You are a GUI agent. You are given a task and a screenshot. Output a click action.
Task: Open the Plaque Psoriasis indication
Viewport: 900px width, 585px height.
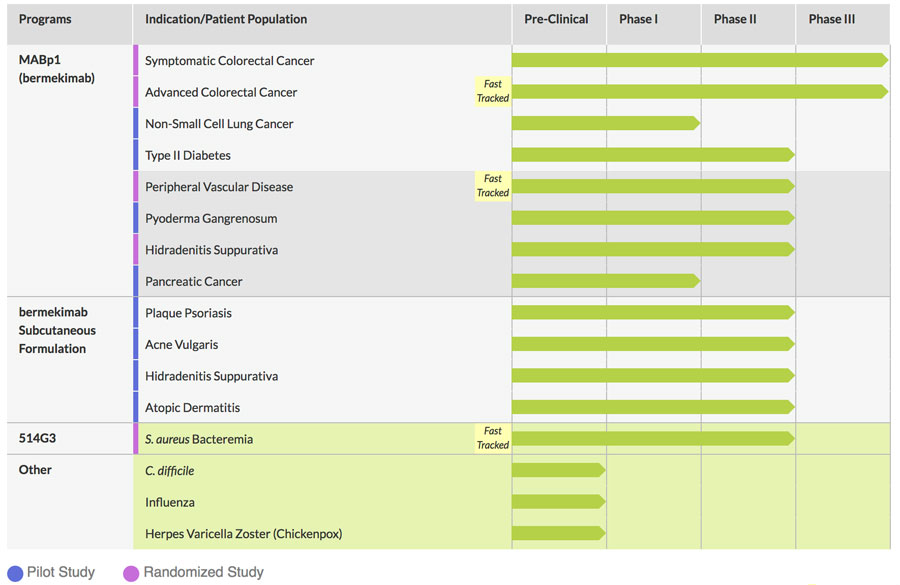188,313
